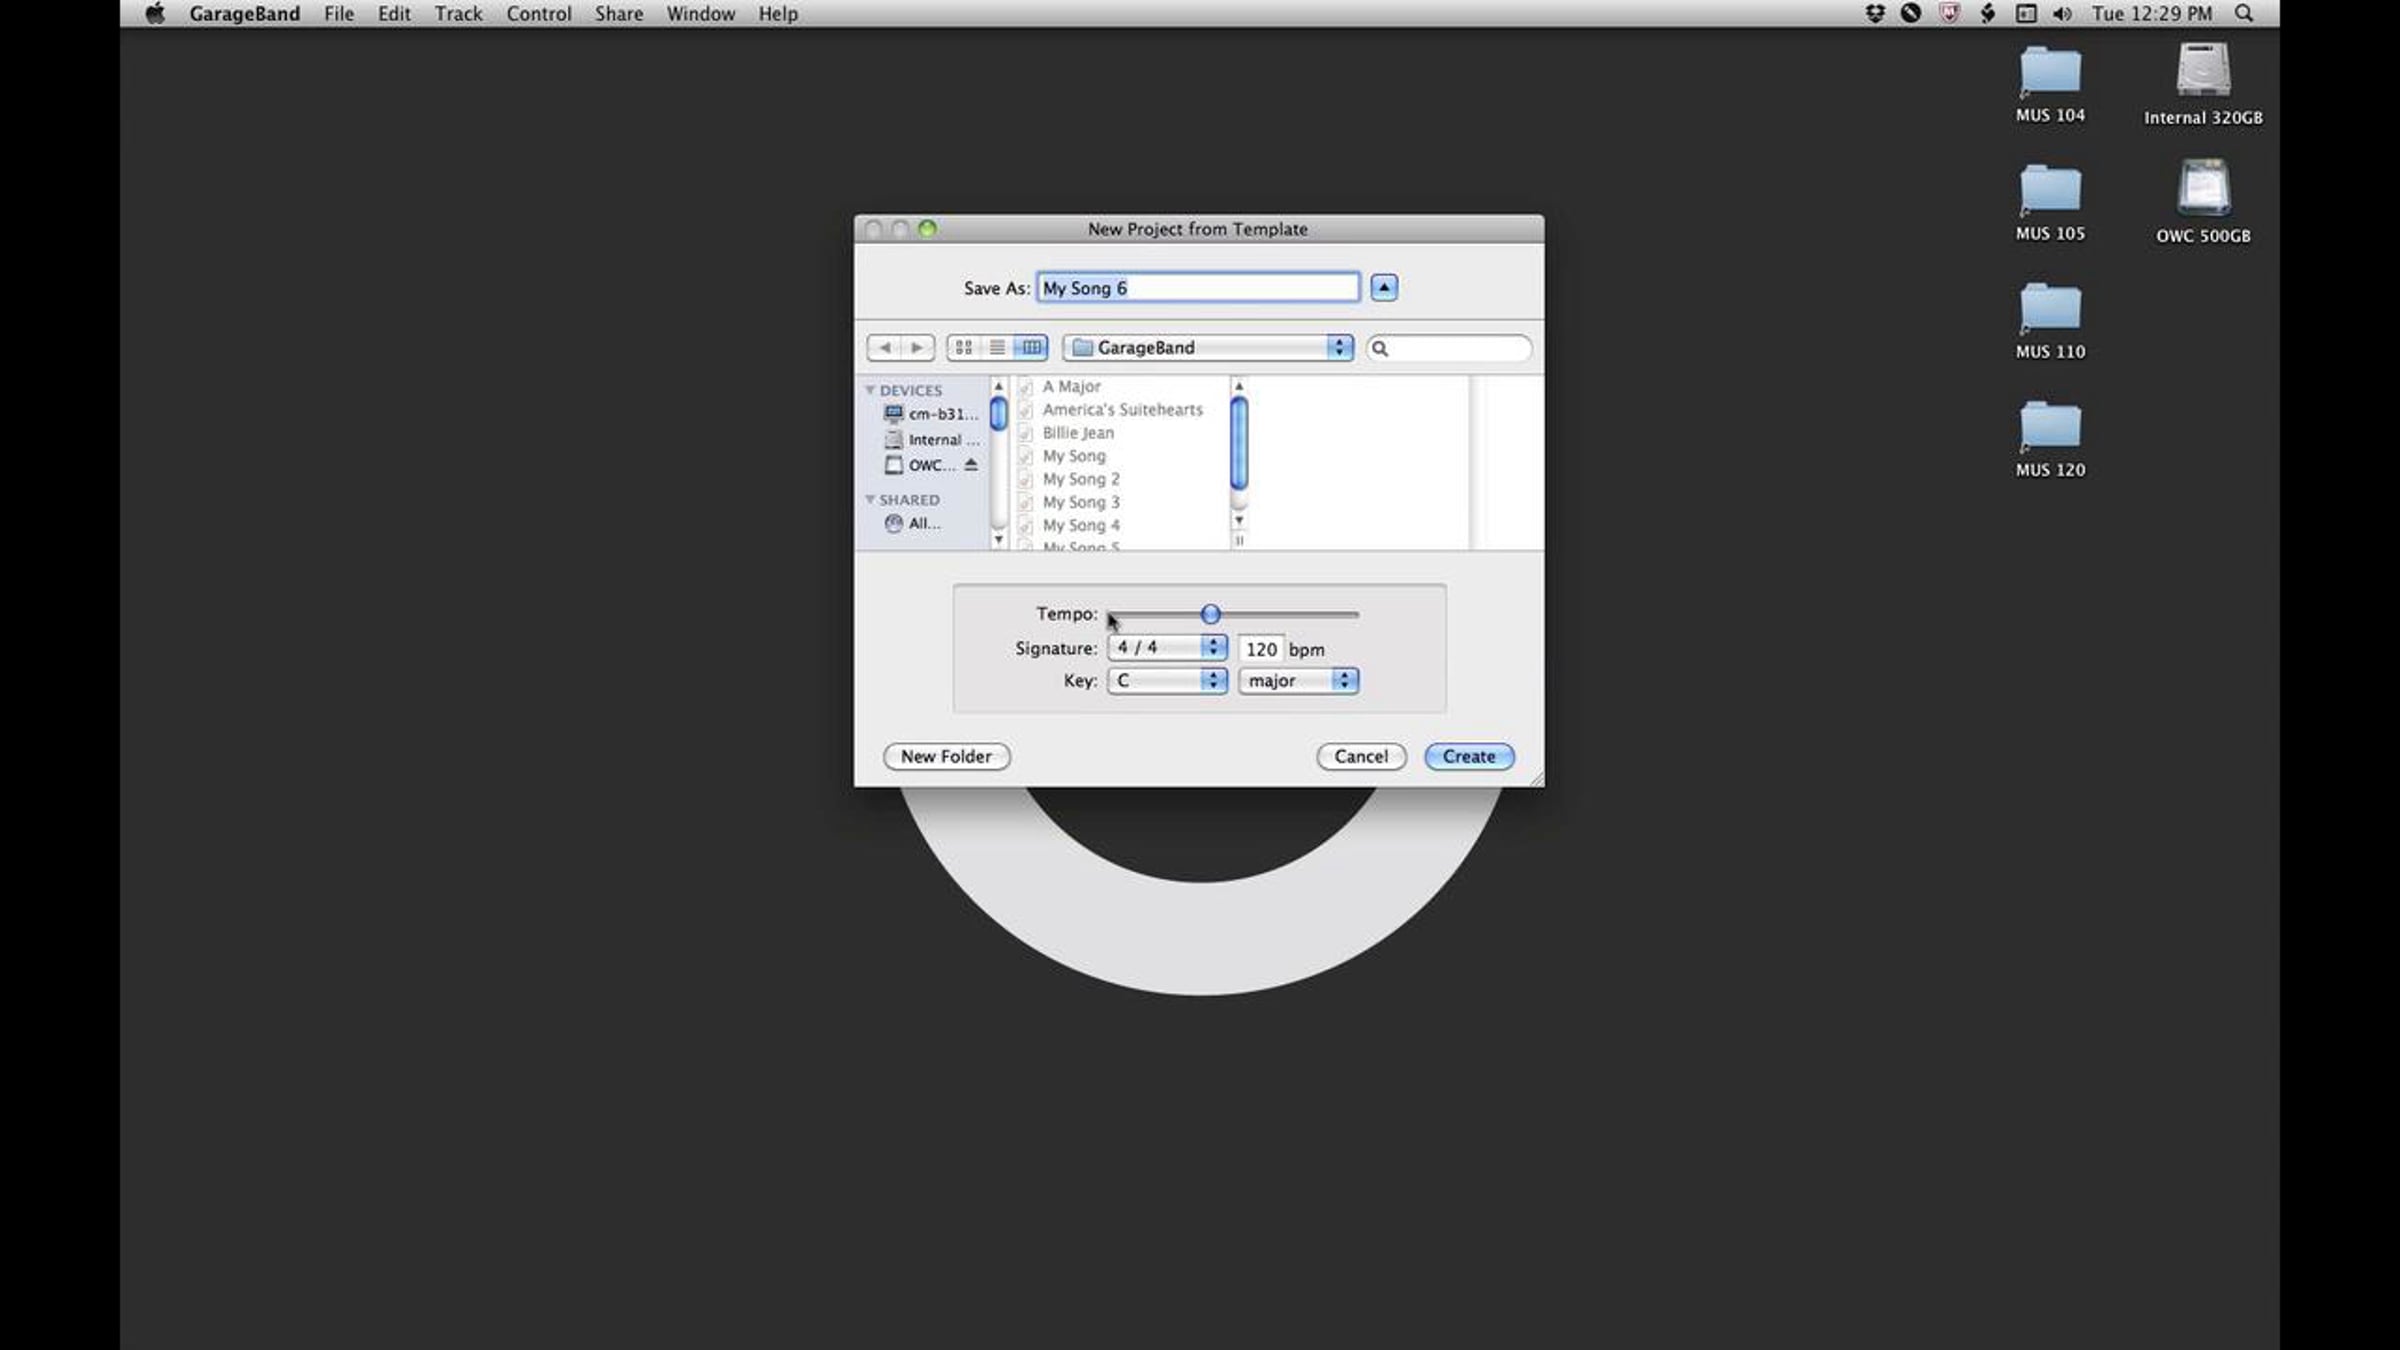Click the back navigation arrow
The image size is (2400, 1350).
(884, 347)
